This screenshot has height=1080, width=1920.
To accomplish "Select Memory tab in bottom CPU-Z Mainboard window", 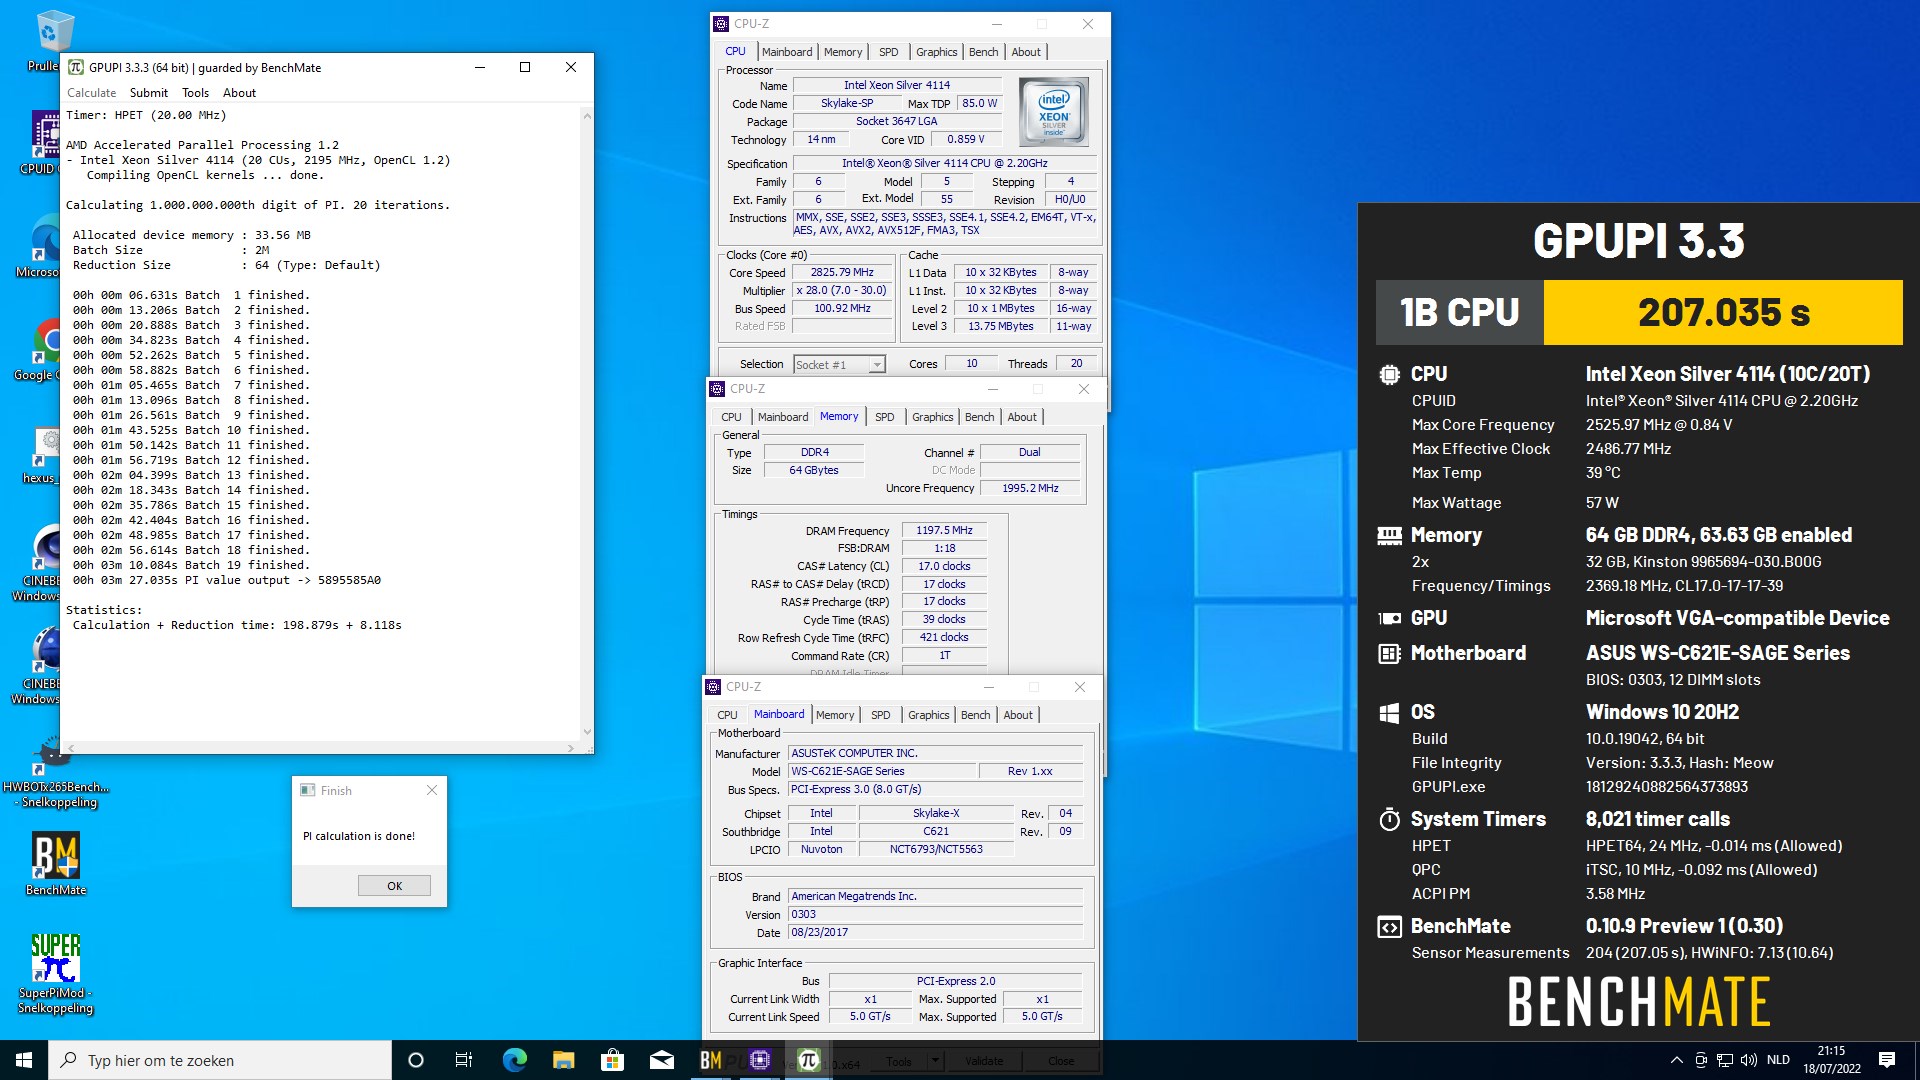I will click(835, 715).
